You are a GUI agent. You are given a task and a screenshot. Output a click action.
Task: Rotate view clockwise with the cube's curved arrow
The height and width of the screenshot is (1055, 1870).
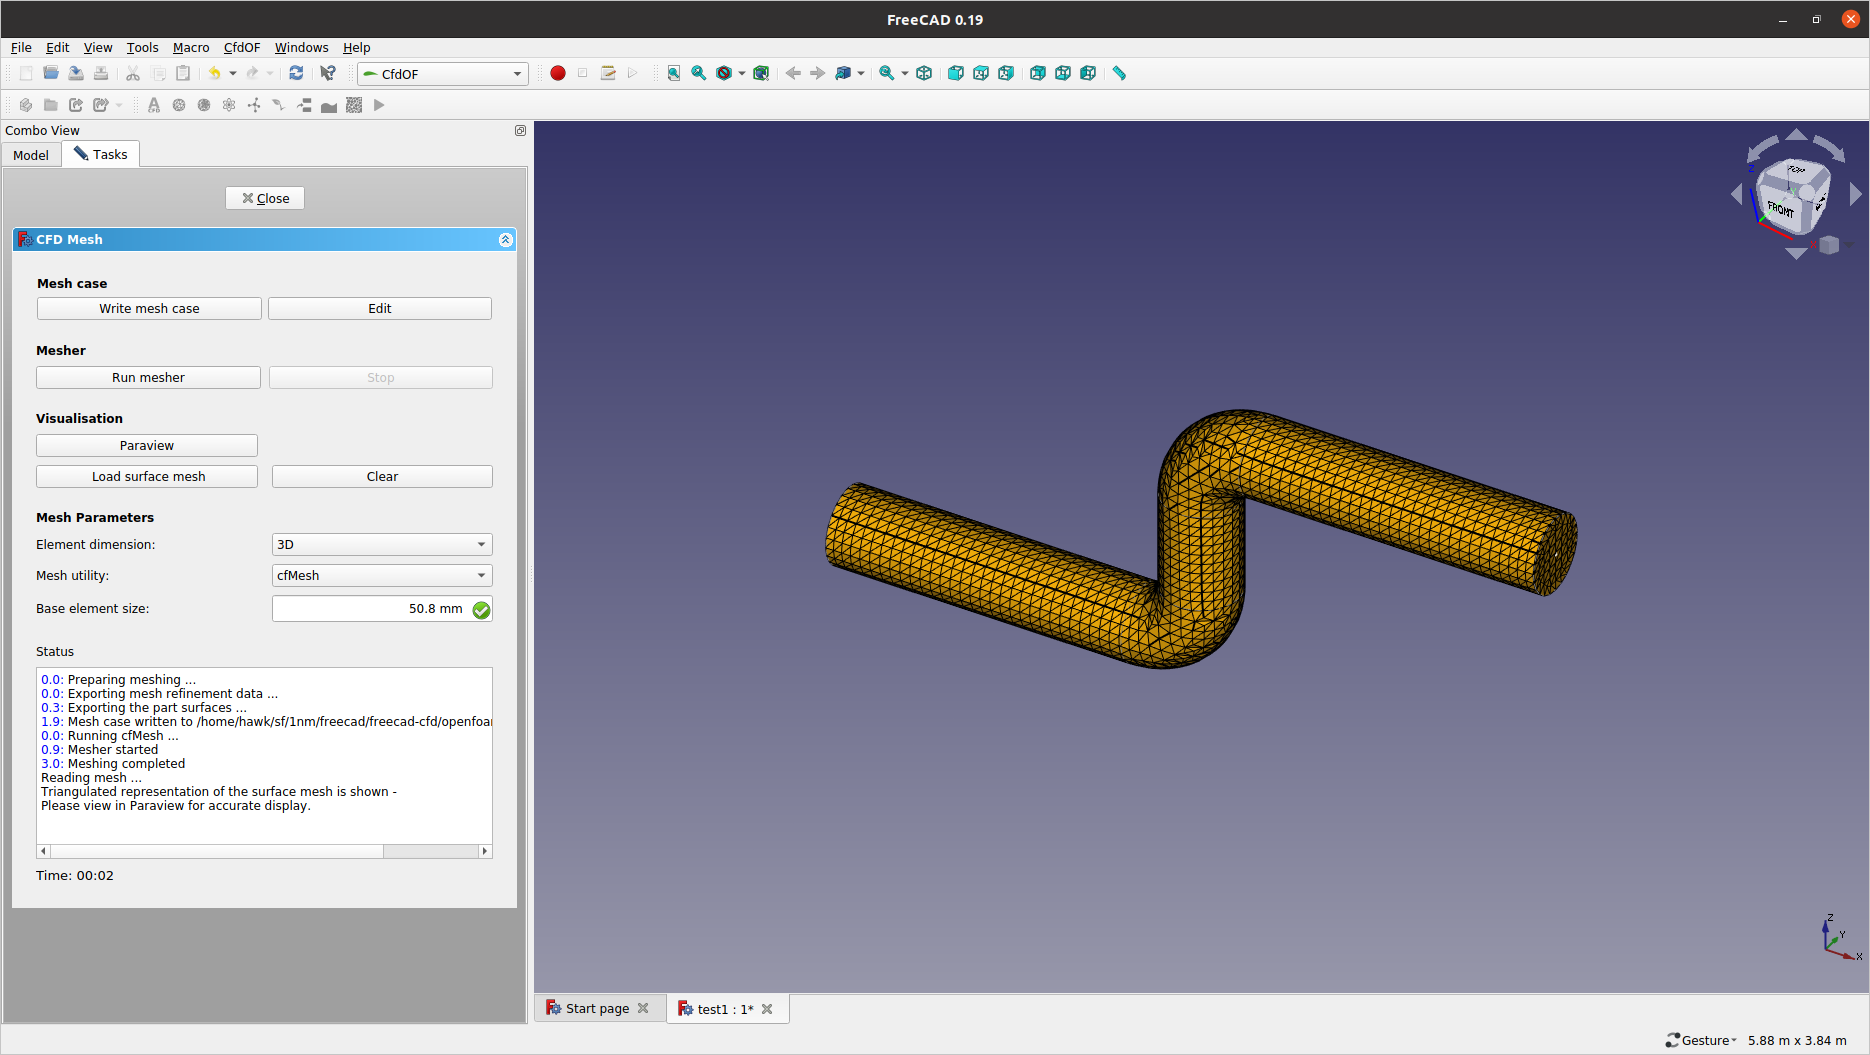pos(1829,147)
